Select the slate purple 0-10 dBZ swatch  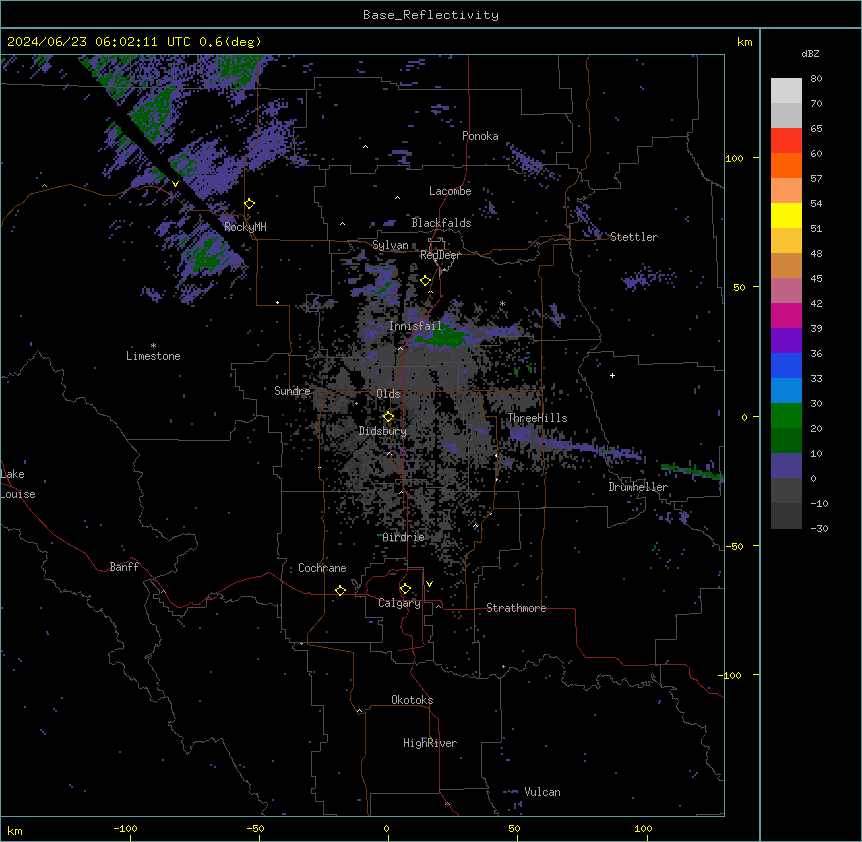tap(786, 466)
